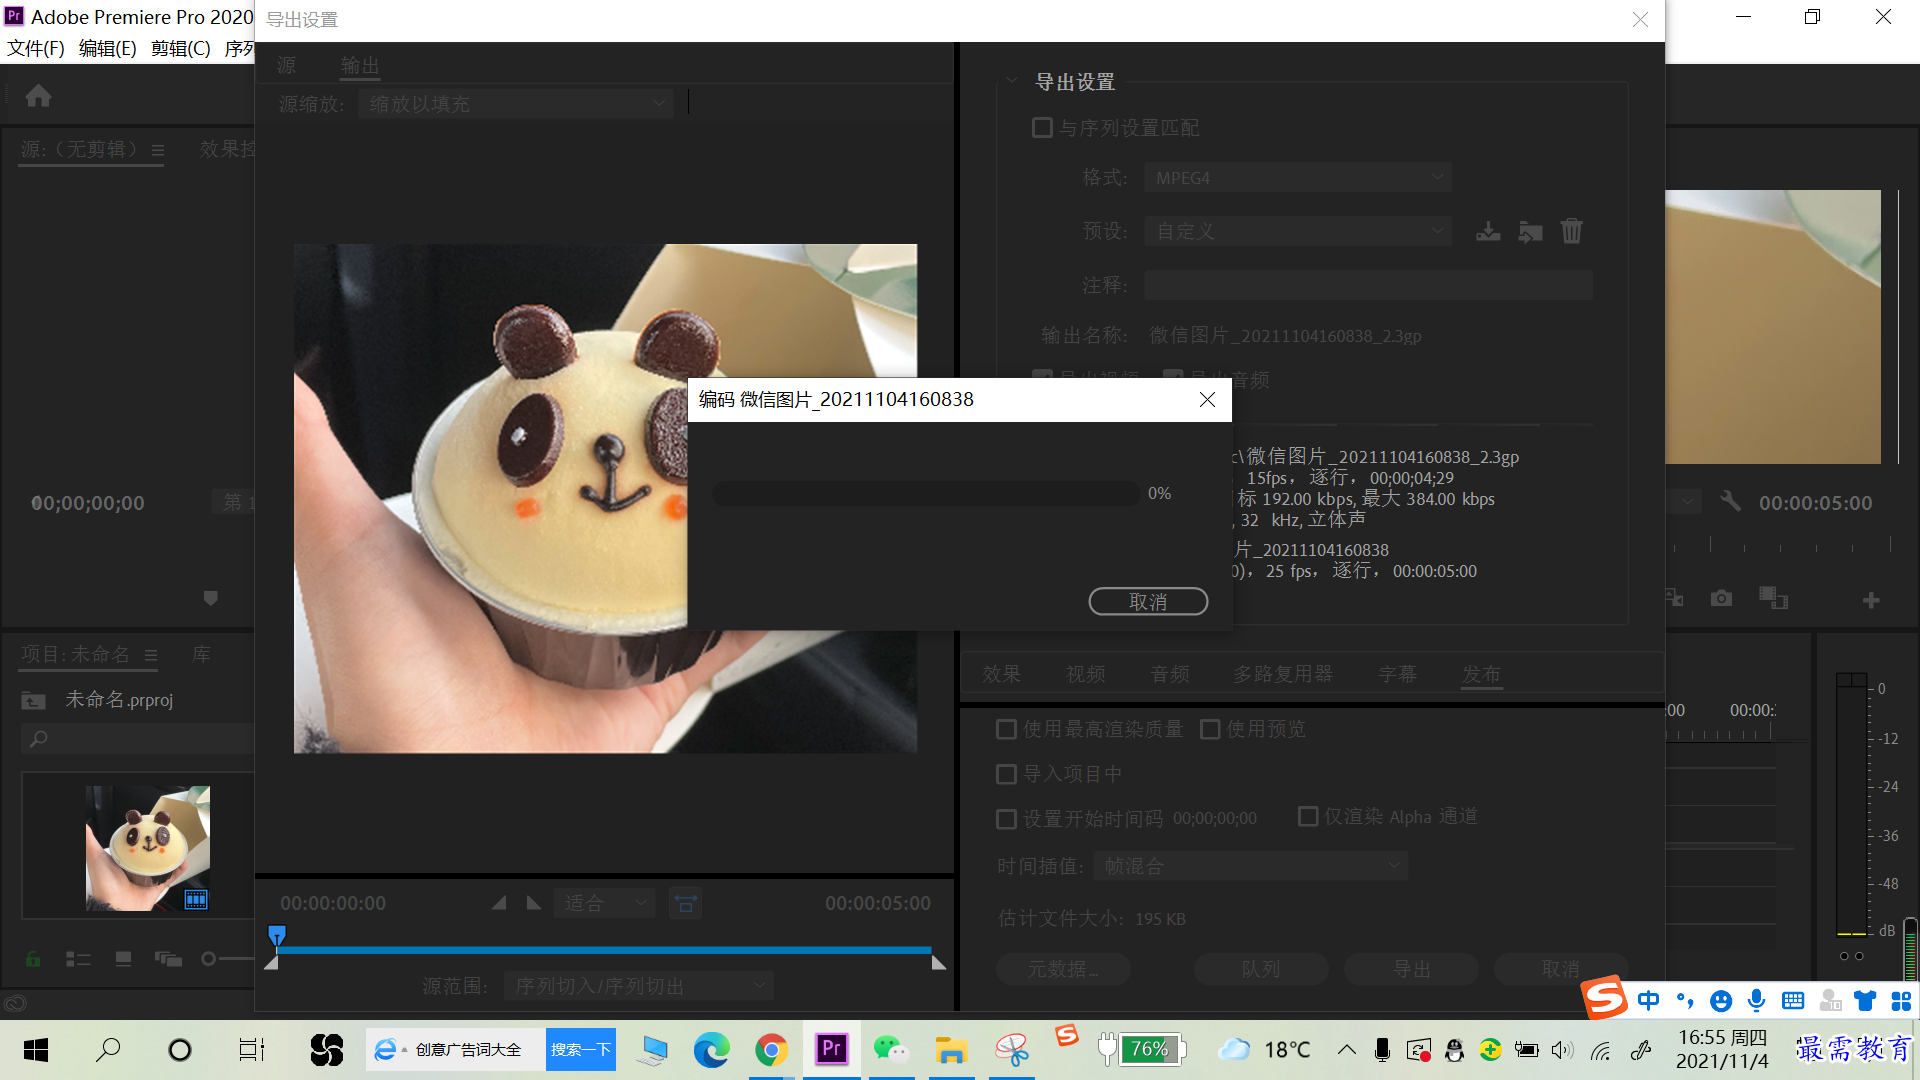Save preset icon next to 预设

click(x=1488, y=232)
